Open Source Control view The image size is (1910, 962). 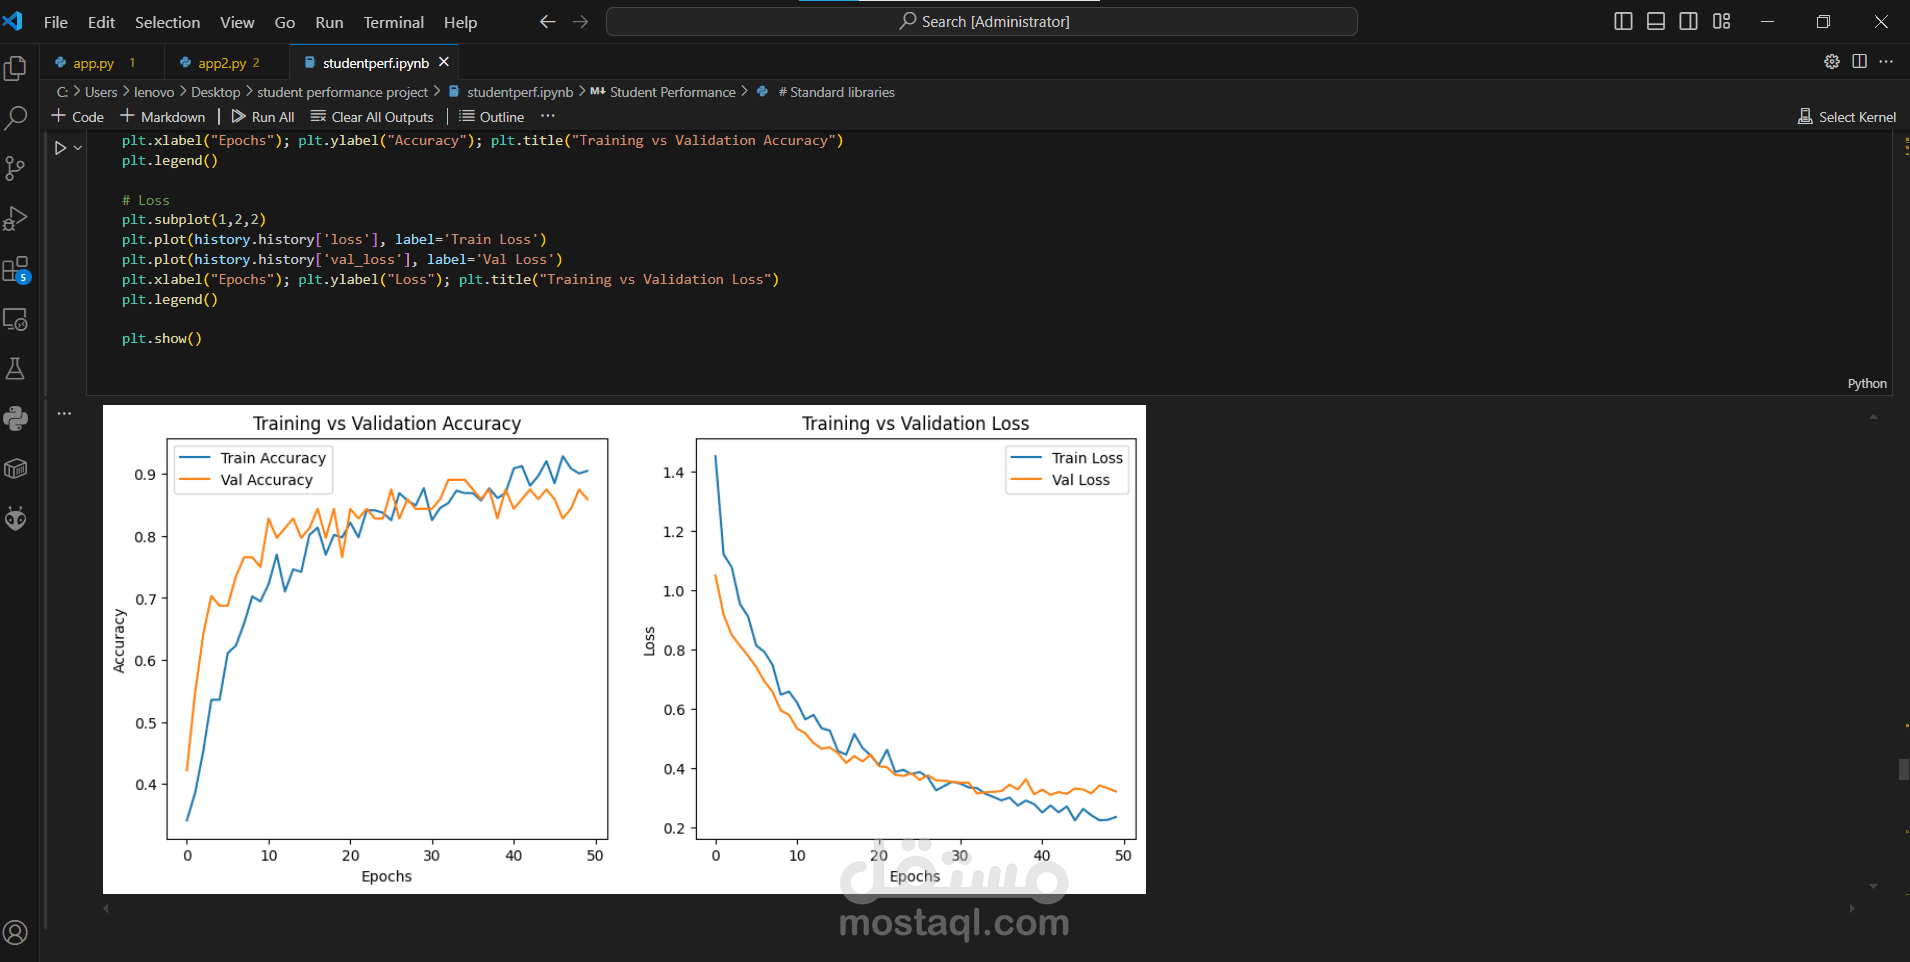[16, 168]
